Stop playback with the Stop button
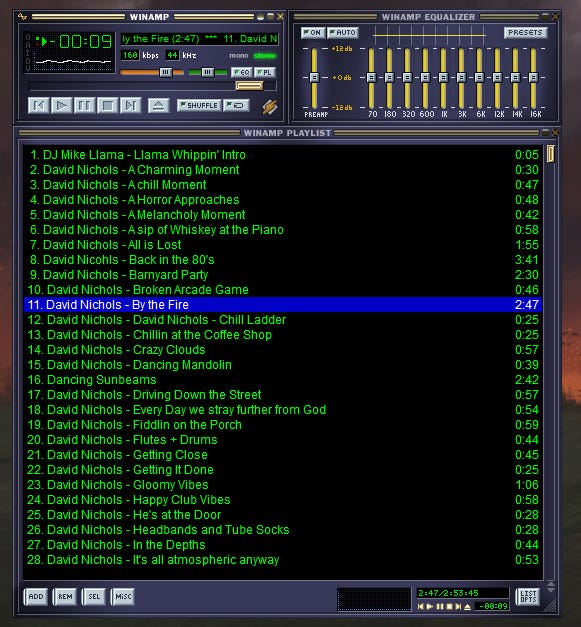 point(108,106)
